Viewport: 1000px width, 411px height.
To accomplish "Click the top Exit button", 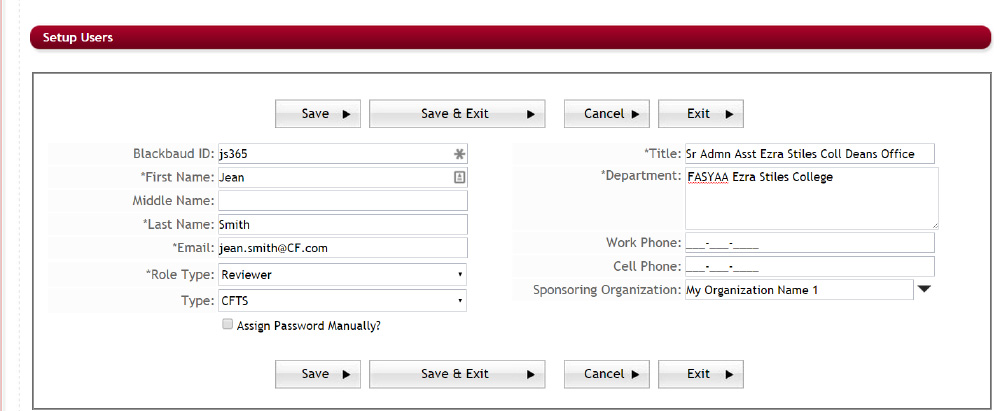I will [x=700, y=114].
